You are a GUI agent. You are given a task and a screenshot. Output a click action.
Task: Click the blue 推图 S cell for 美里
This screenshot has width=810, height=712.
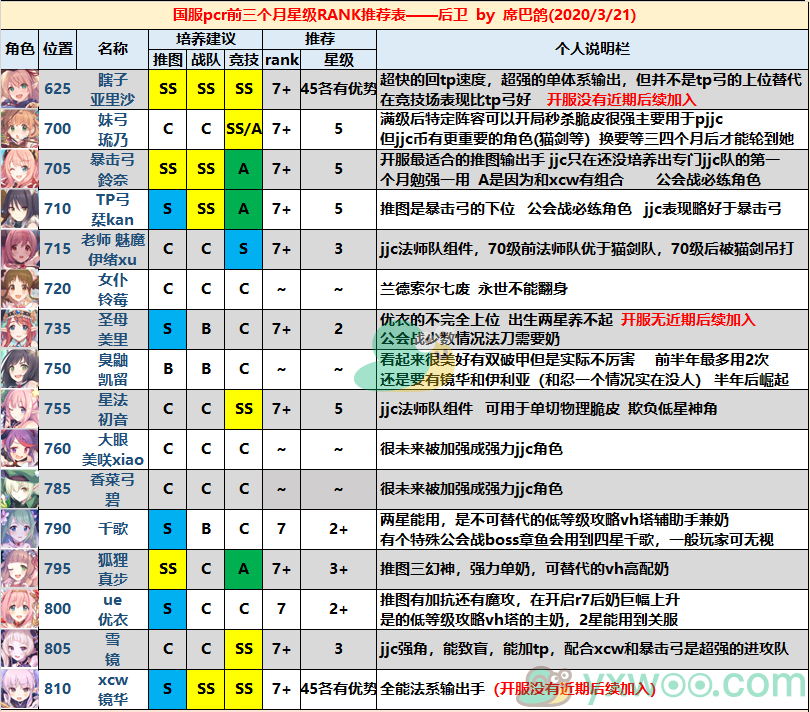click(167, 329)
